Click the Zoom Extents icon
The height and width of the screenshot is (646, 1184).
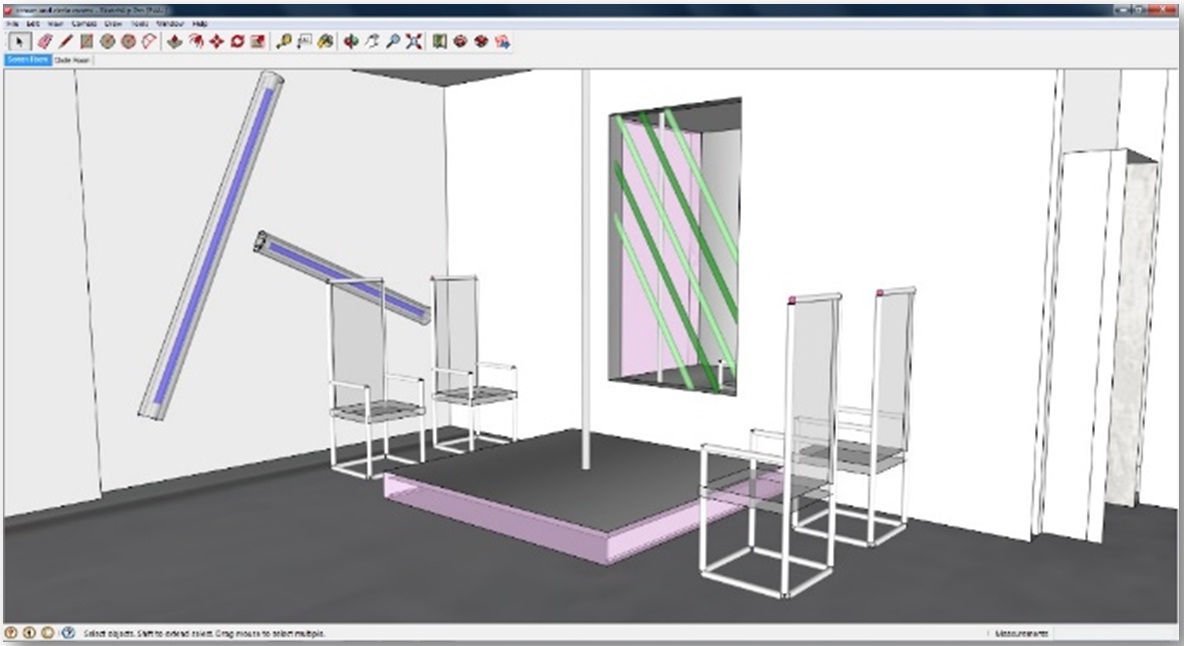click(414, 42)
